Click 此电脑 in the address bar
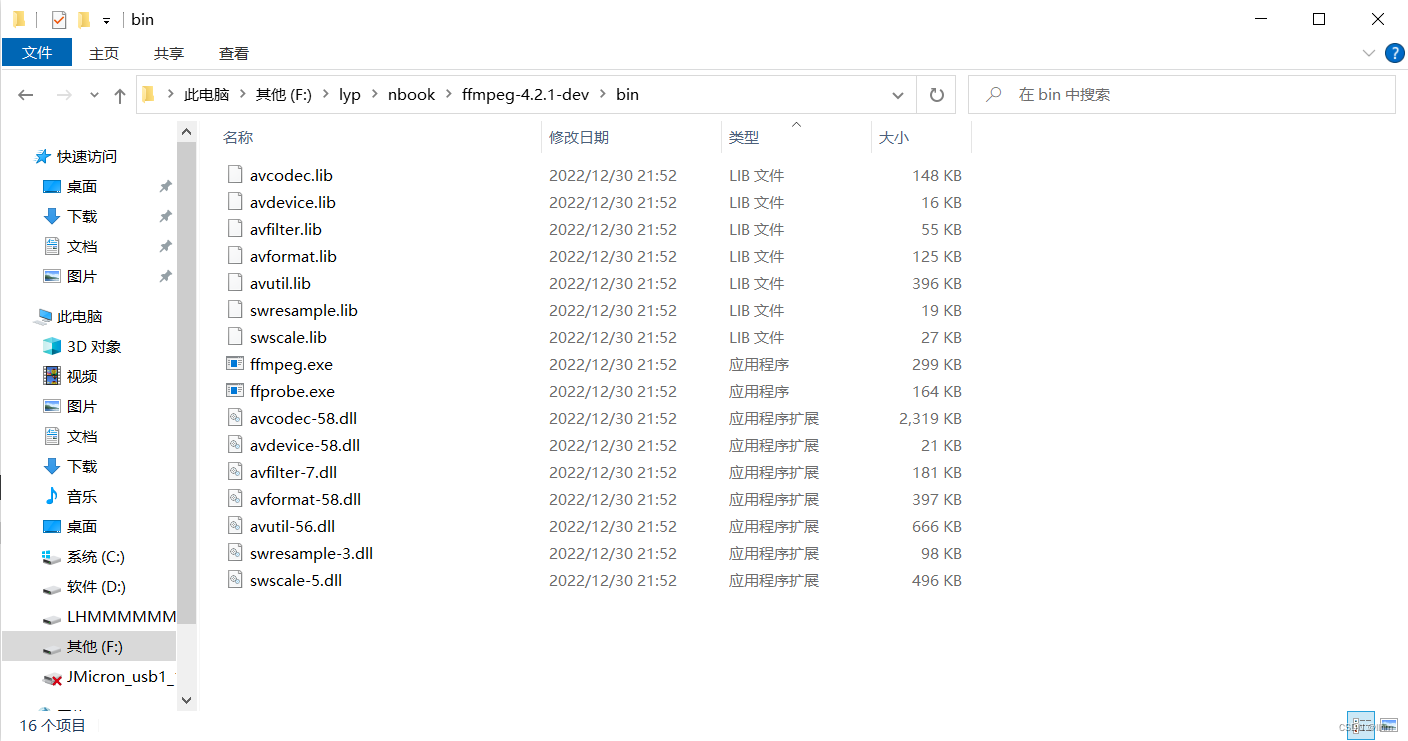The width and height of the screenshot is (1408, 741). point(206,95)
